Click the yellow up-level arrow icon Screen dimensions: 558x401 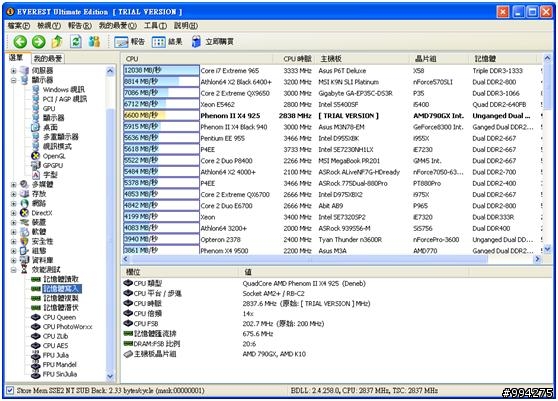(57, 42)
